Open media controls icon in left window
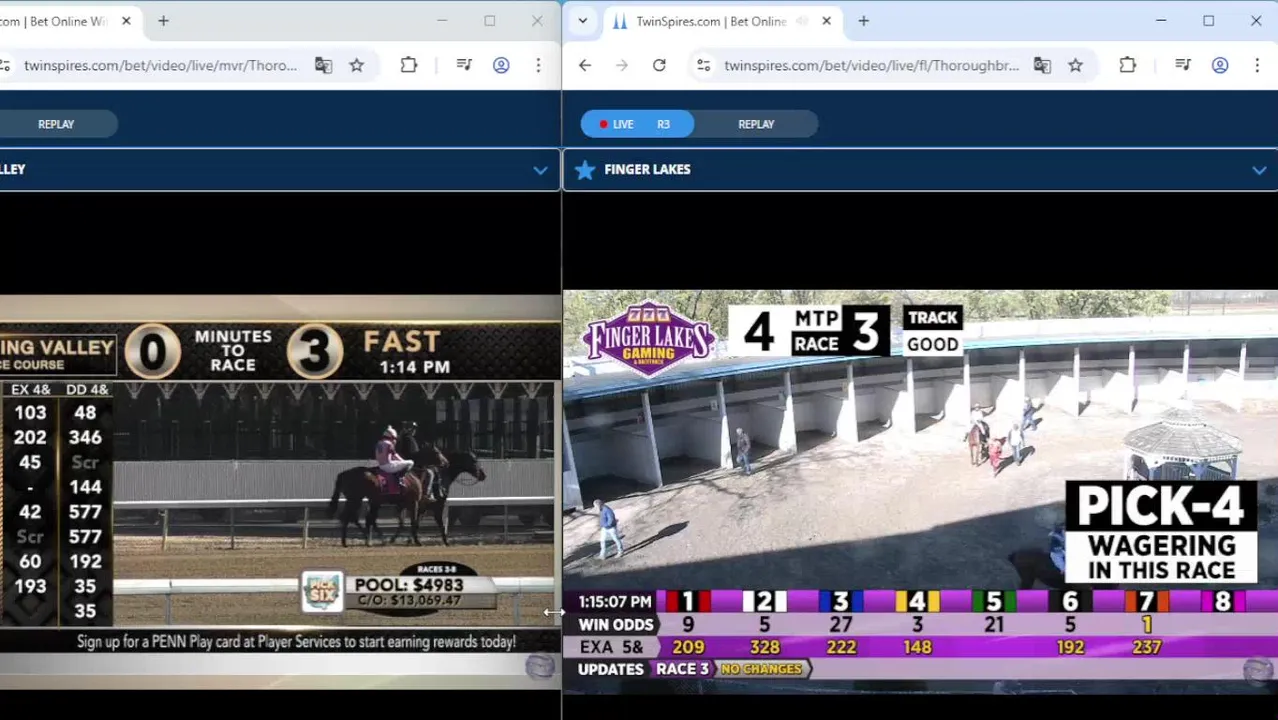Screen dimensions: 1278x720 pyautogui.click(x=464, y=65)
